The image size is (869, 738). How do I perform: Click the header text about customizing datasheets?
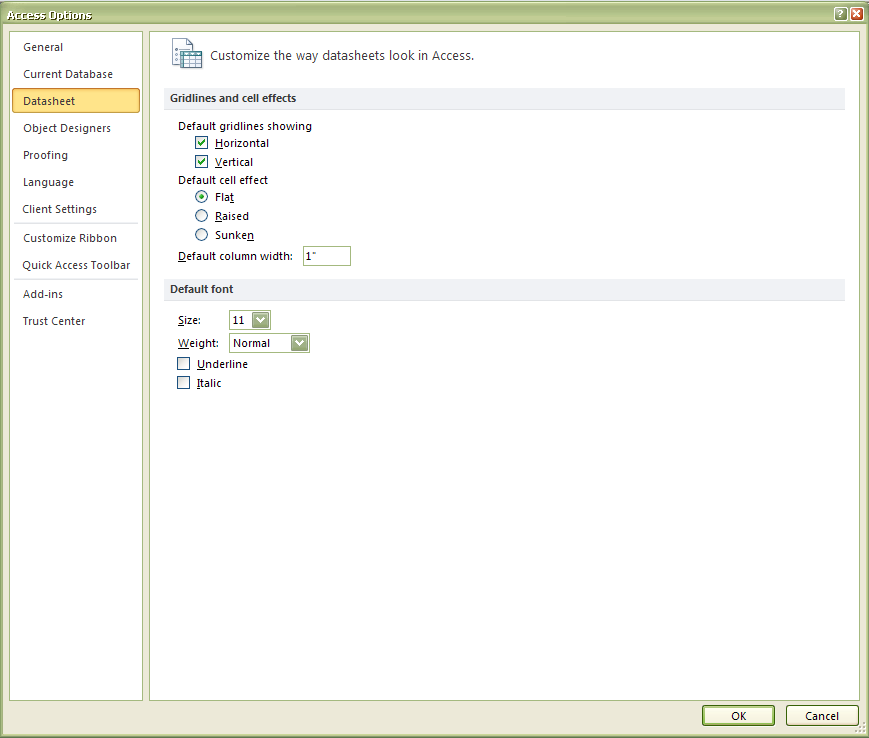342,55
